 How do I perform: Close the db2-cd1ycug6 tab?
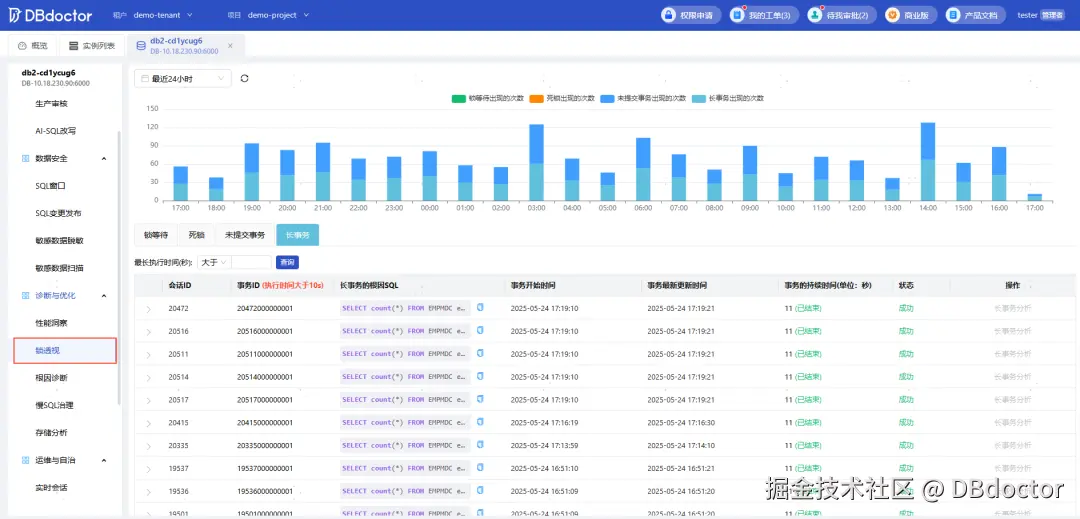tap(230, 45)
